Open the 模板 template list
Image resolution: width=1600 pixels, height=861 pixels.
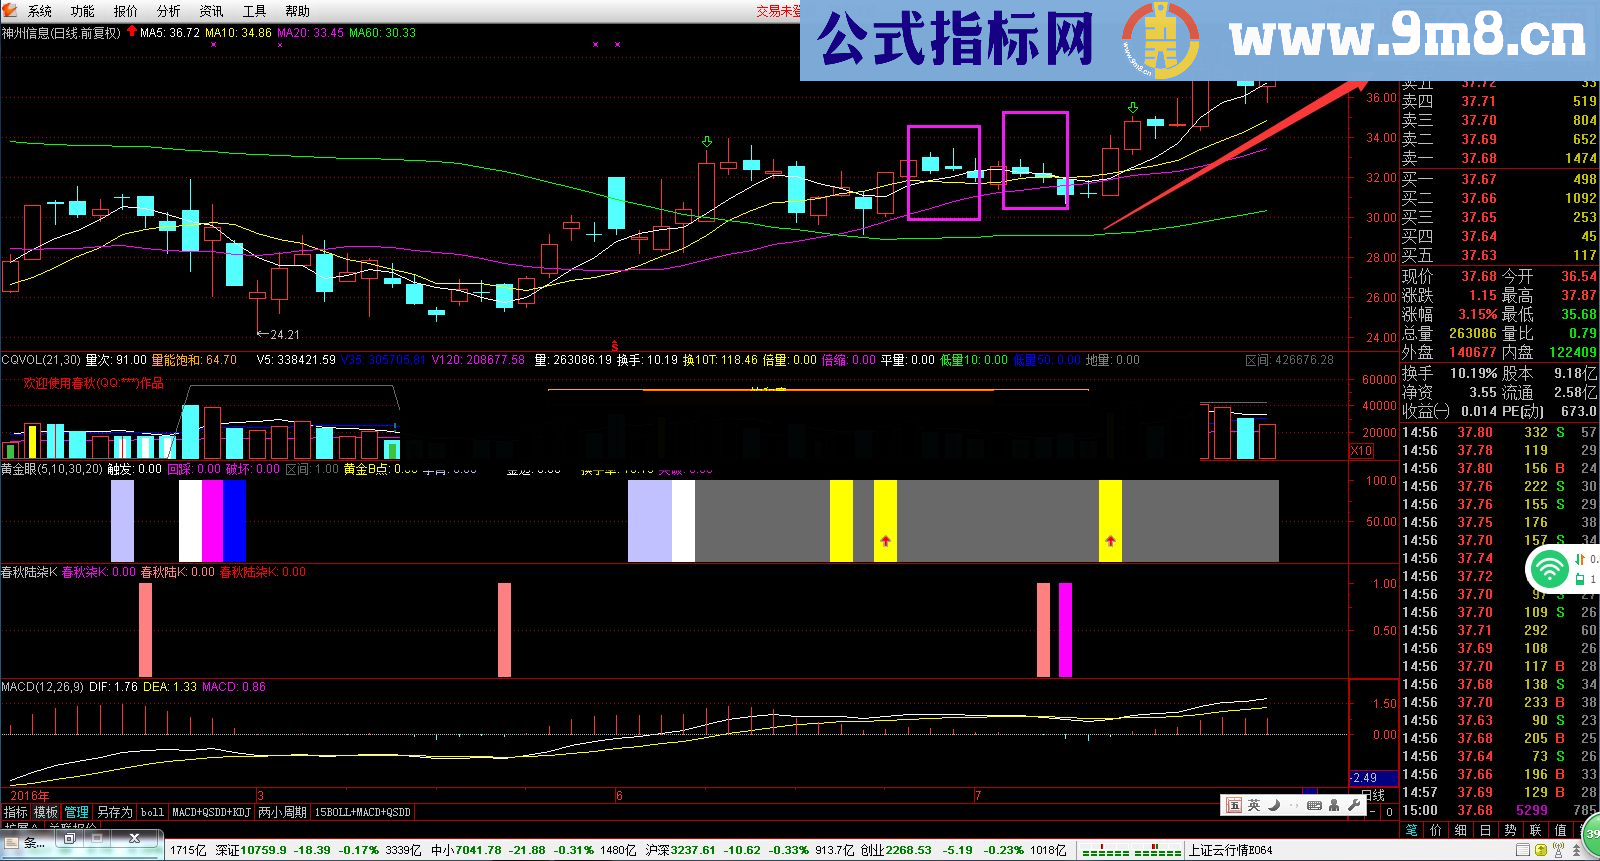pyautogui.click(x=46, y=812)
